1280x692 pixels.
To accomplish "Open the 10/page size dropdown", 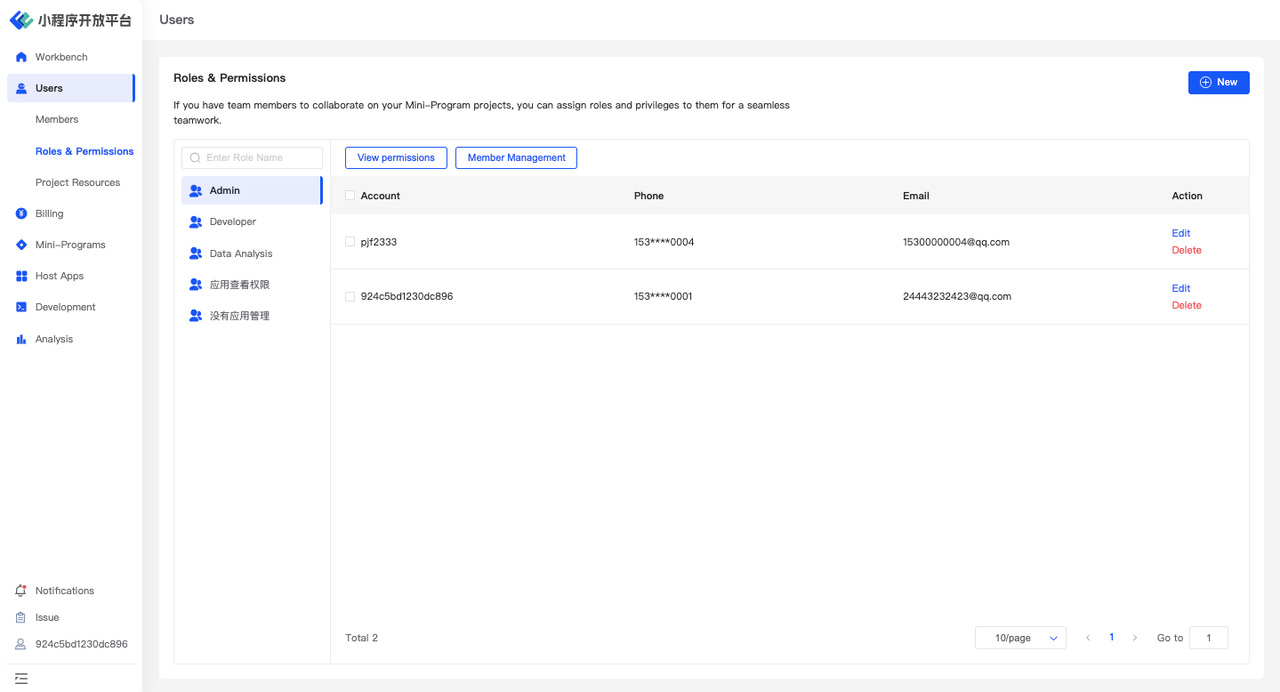I will pyautogui.click(x=1020, y=638).
